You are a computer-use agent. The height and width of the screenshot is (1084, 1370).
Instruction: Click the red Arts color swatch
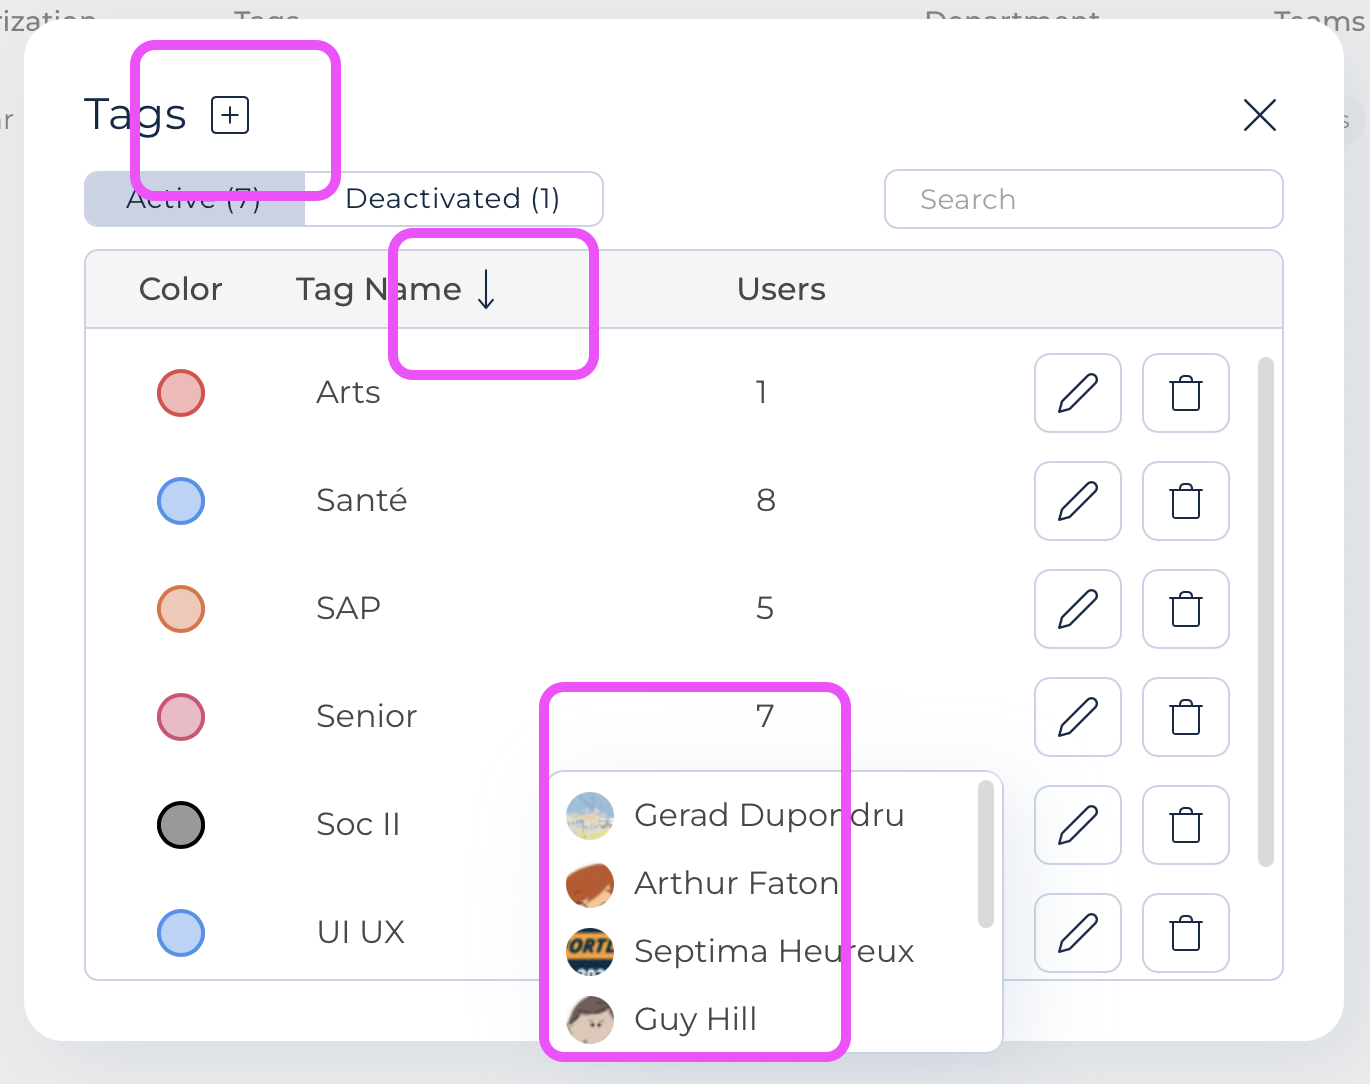pos(181,393)
